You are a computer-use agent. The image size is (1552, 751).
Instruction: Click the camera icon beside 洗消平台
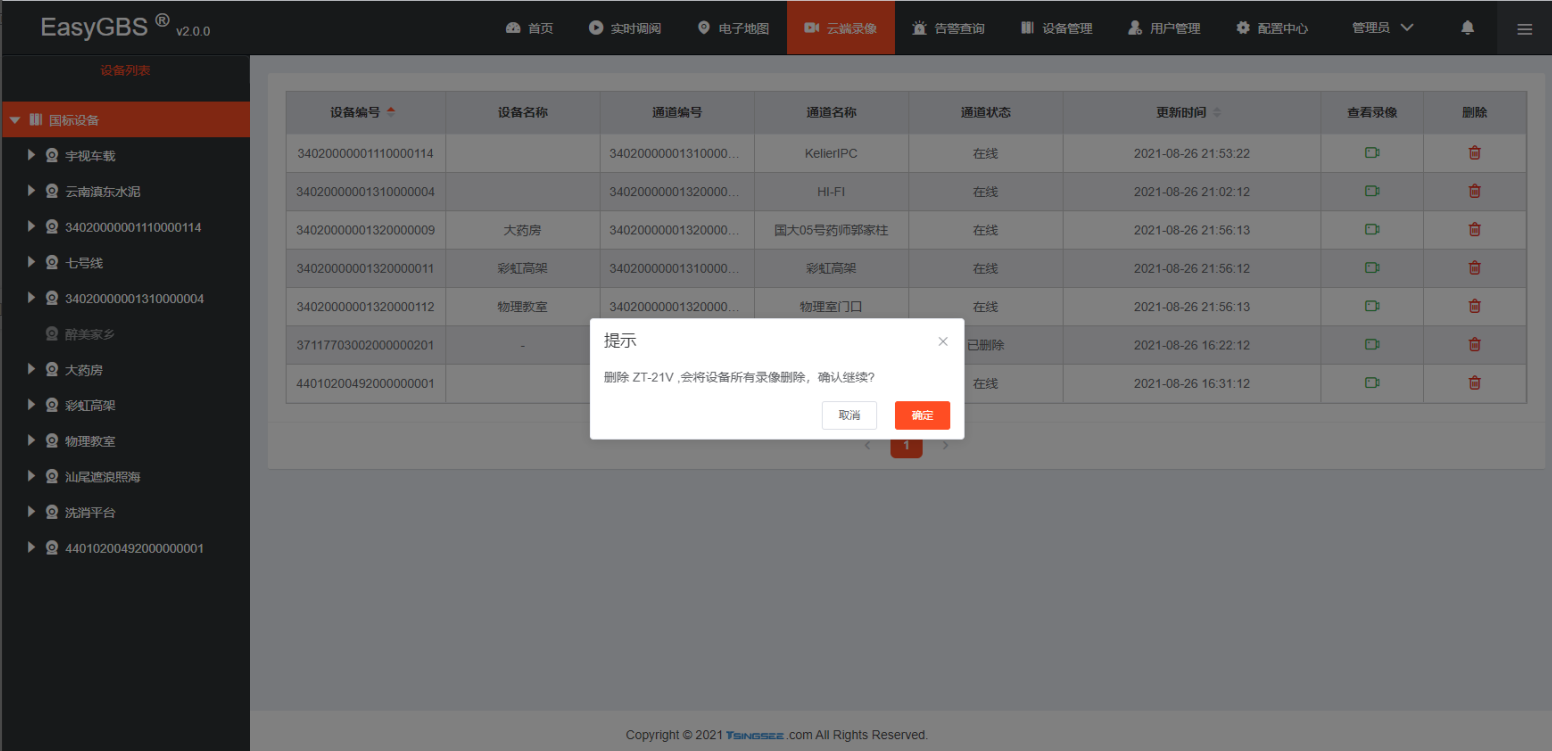tap(52, 513)
